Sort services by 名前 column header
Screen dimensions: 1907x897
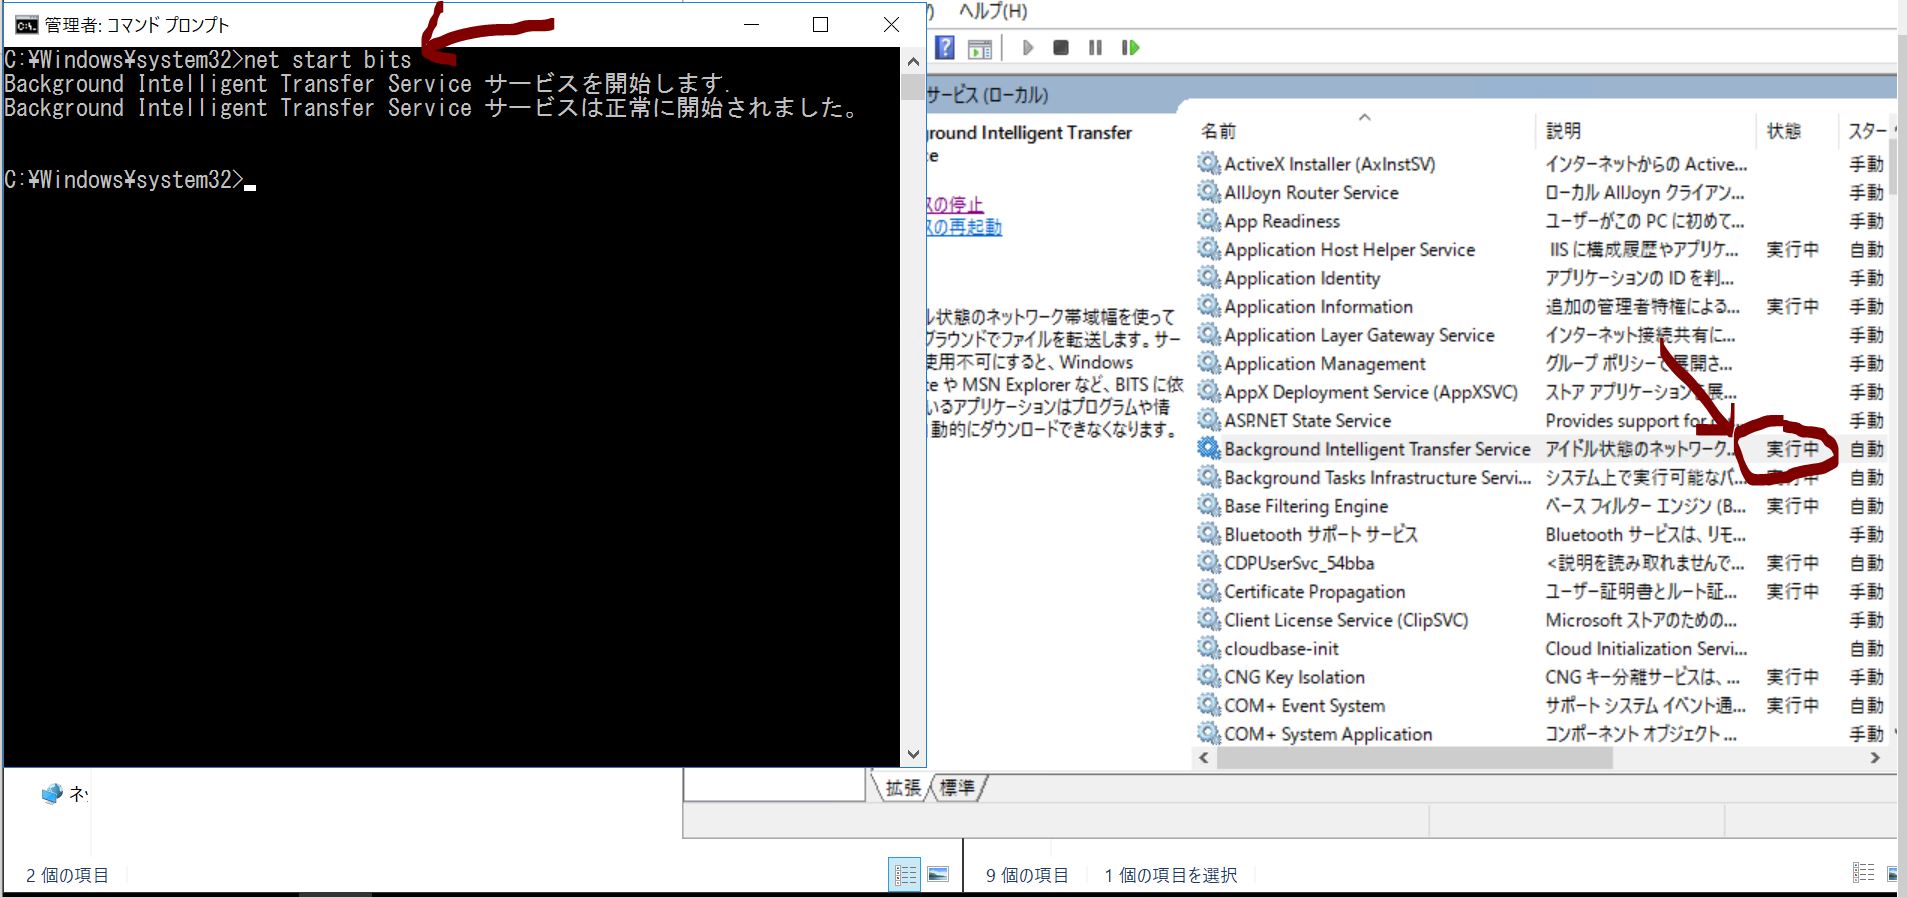pos(1218,131)
